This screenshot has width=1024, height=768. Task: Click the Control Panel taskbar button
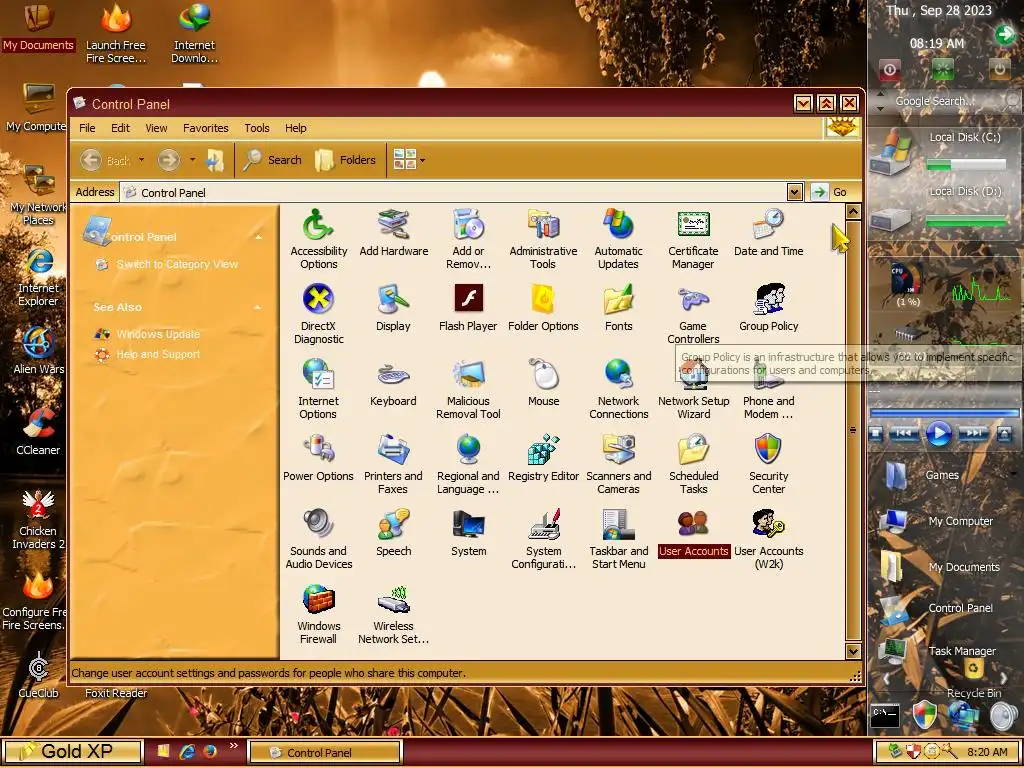(325, 752)
